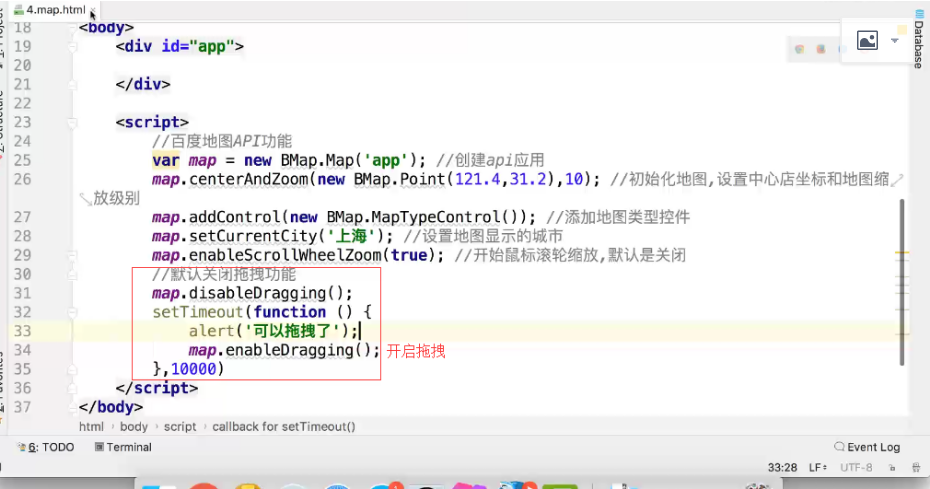The height and width of the screenshot is (489, 930).
Task: Close the 4.map.html tab
Action: [x=93, y=11]
